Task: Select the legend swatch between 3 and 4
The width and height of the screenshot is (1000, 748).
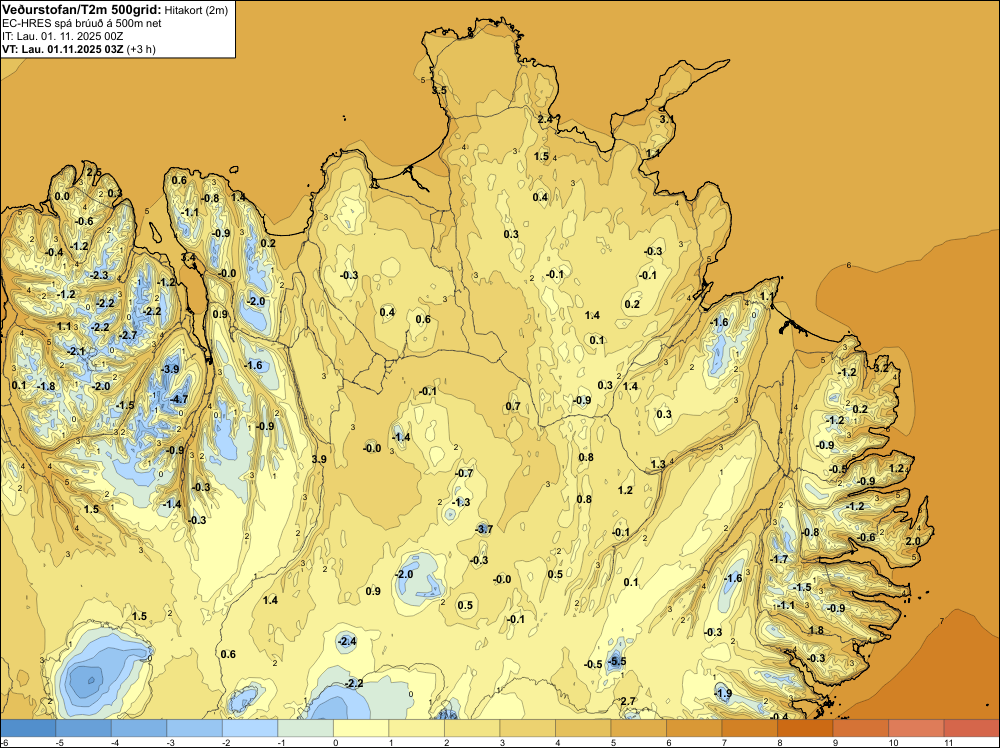Action: (x=527, y=728)
